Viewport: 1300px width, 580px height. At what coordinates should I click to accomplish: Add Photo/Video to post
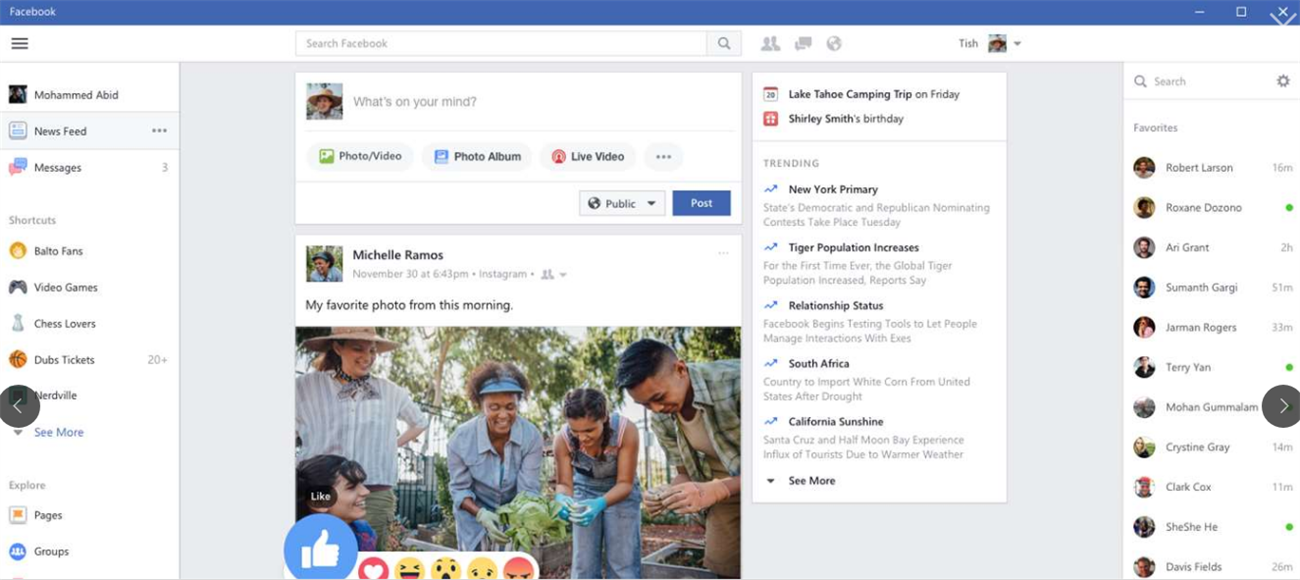coord(360,156)
